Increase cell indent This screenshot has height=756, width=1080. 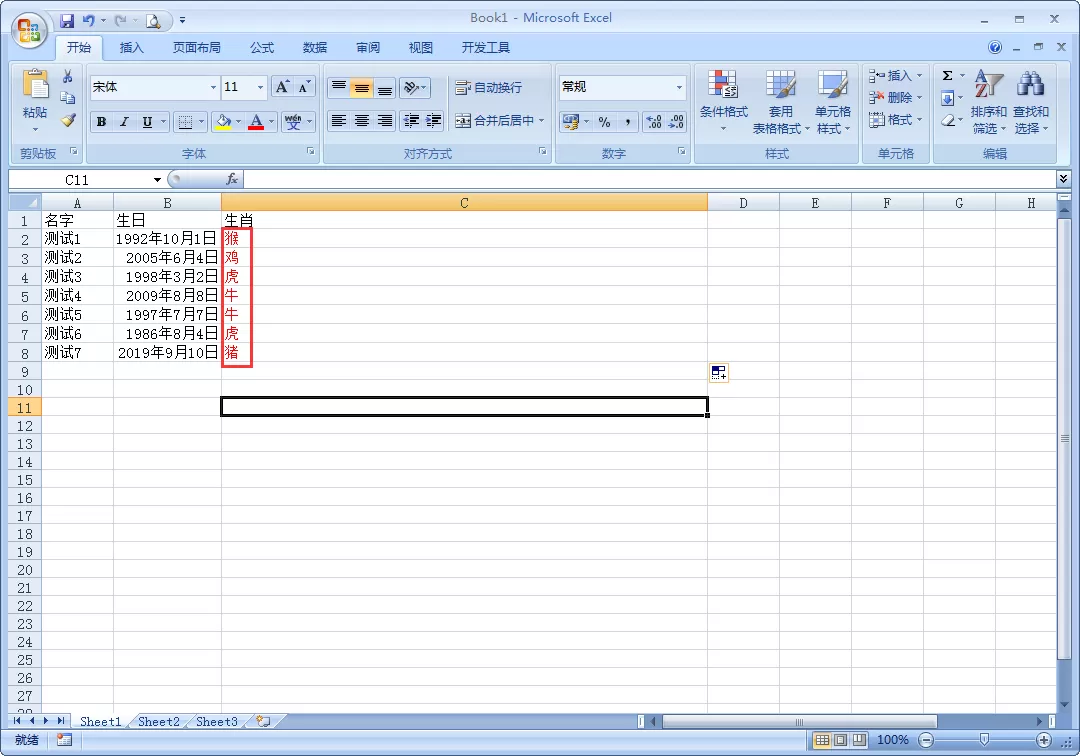(x=433, y=121)
